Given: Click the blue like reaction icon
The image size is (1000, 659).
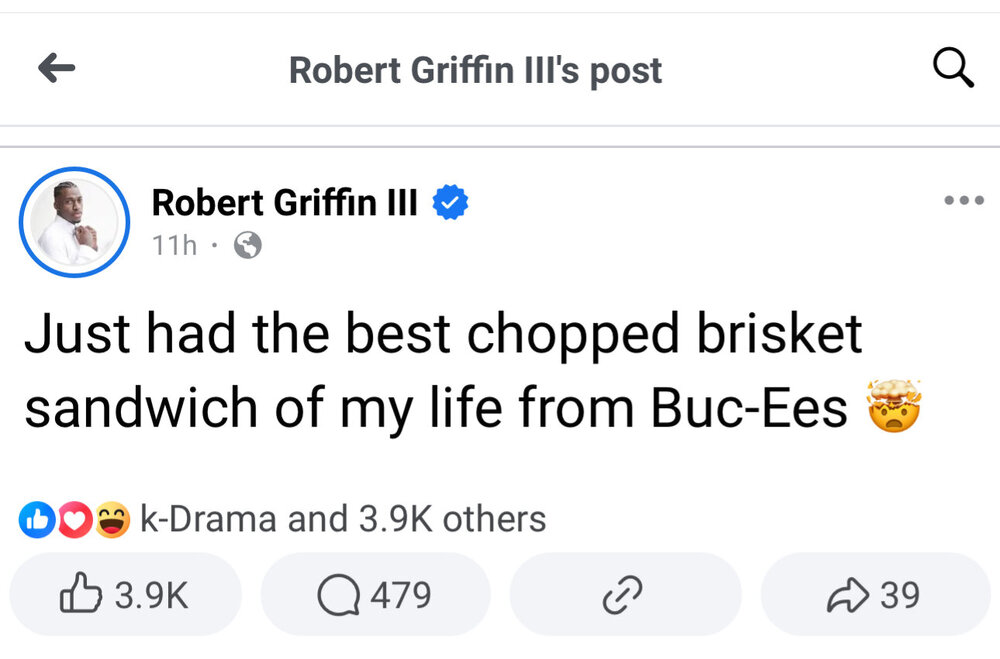Looking at the screenshot, I should [35, 520].
